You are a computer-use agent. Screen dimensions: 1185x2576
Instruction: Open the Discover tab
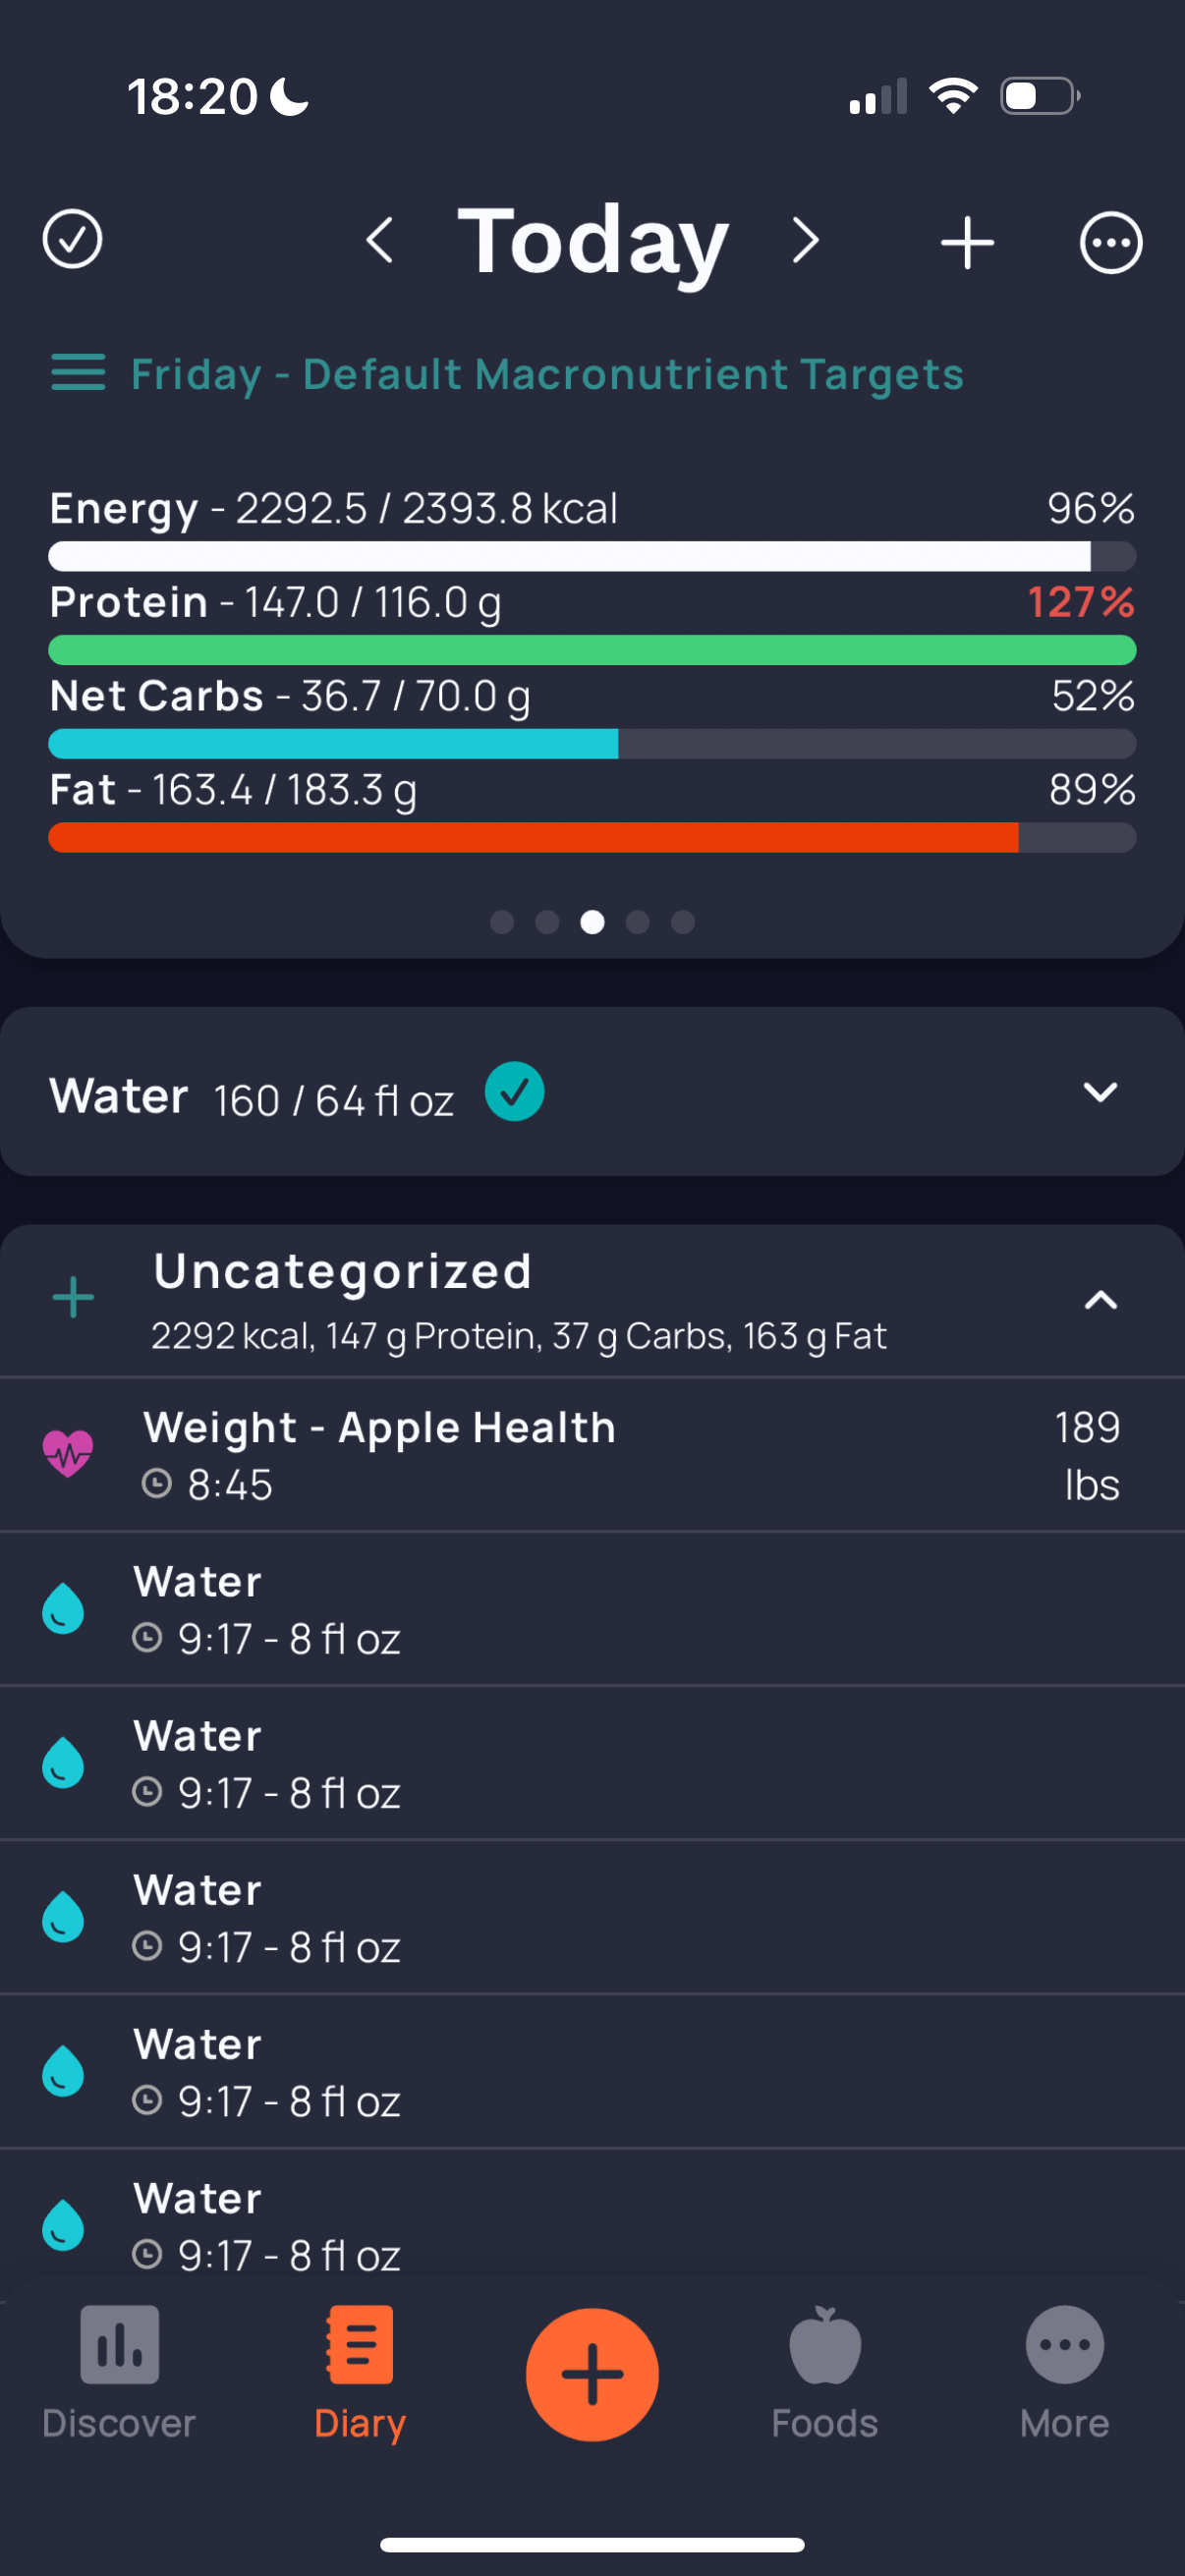pyautogui.click(x=119, y=2374)
